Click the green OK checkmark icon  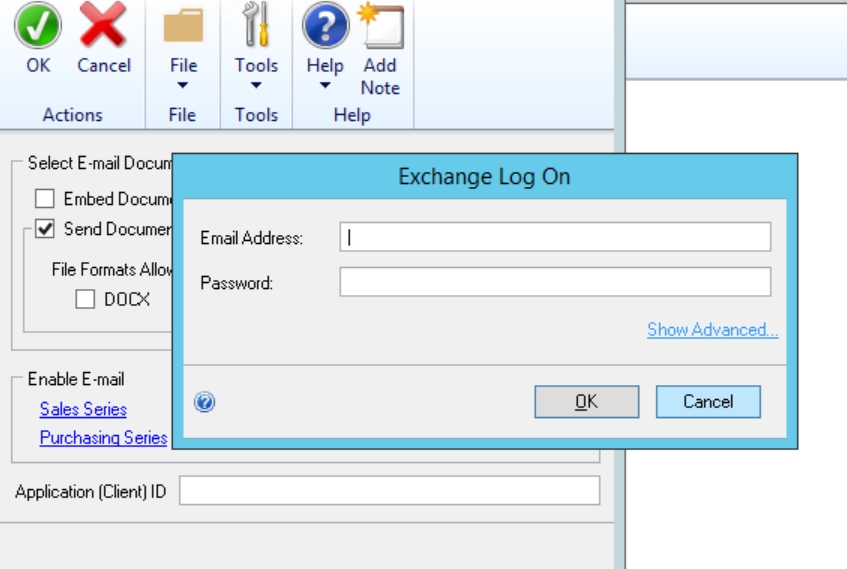click(38, 26)
